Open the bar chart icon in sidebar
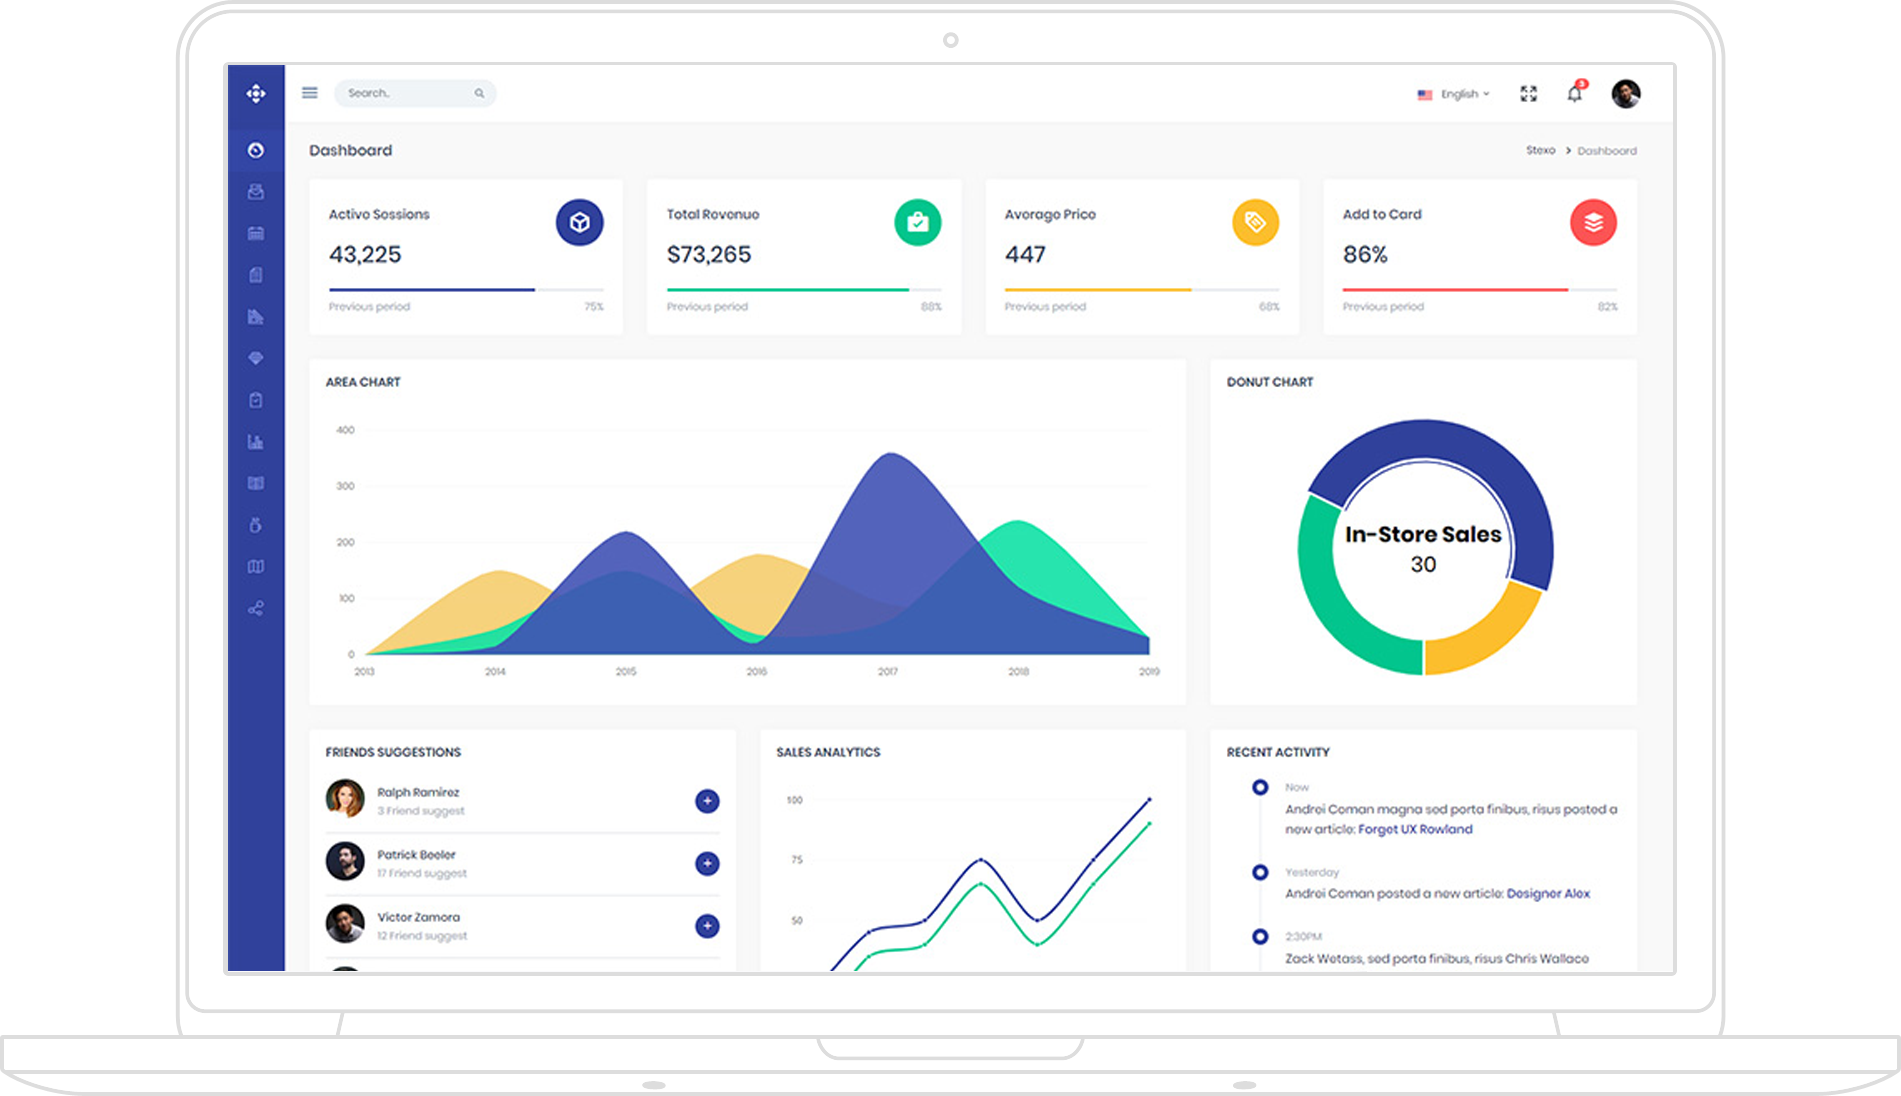This screenshot has width=1901, height=1096. click(256, 441)
